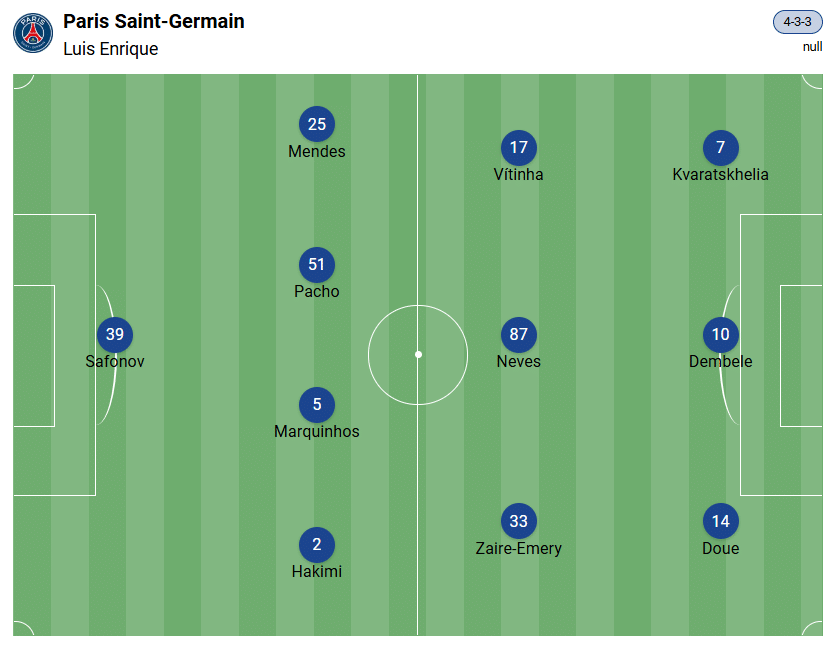This screenshot has height=646, width=832.
Task: Click the Kvaratskhelia name label
Action: [x=721, y=175]
